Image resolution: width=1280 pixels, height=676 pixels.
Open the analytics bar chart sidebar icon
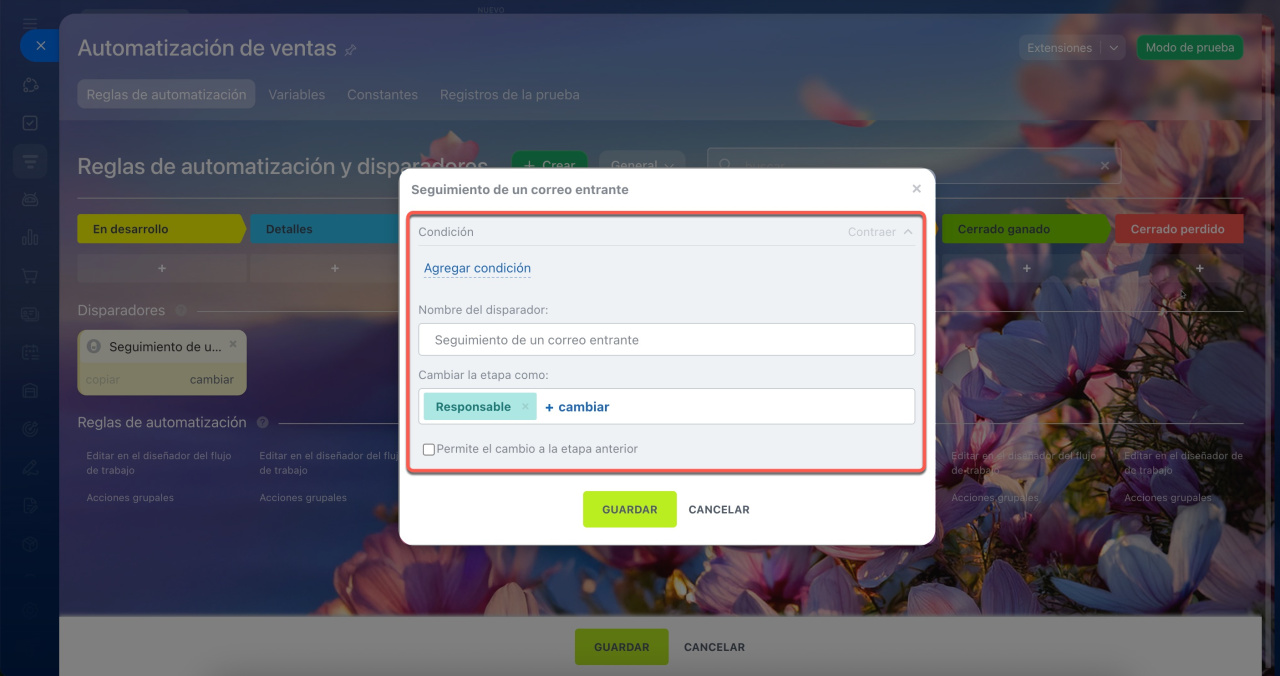pos(30,238)
